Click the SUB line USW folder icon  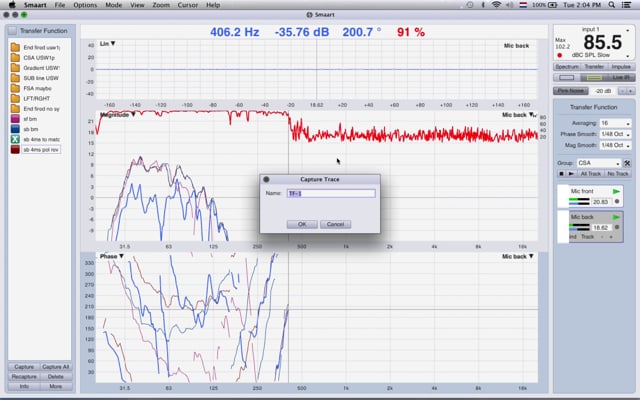(x=15, y=78)
